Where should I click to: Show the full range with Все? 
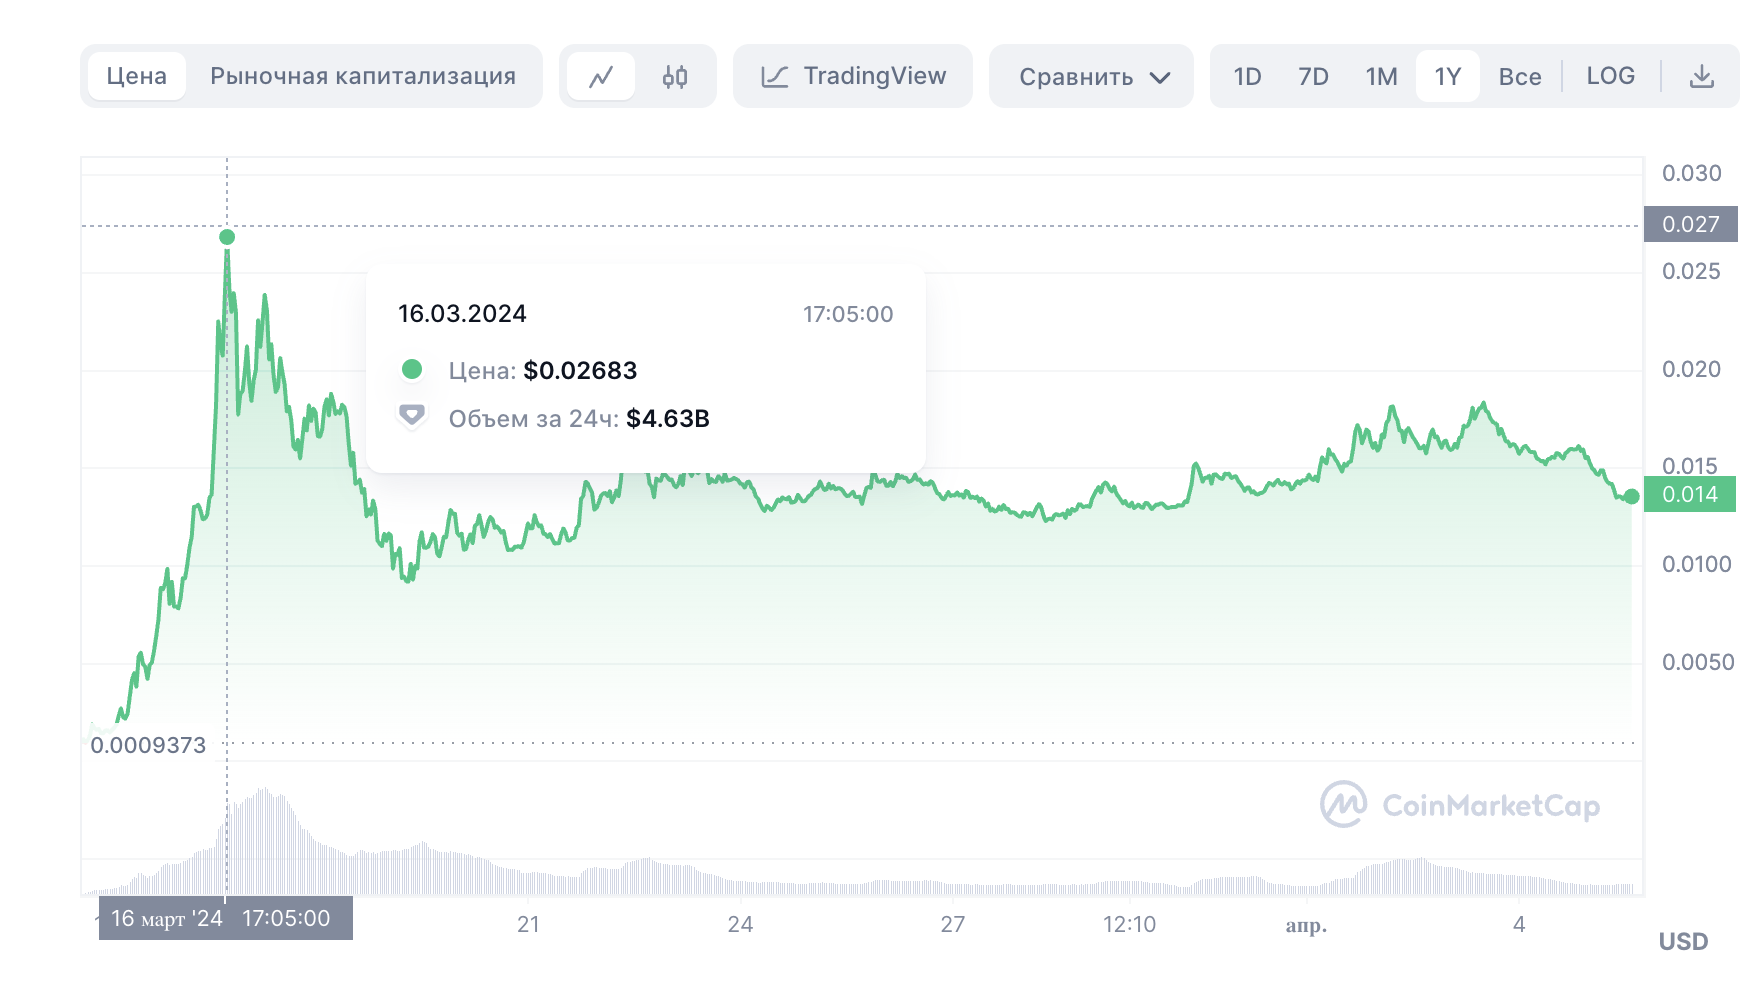click(x=1519, y=76)
